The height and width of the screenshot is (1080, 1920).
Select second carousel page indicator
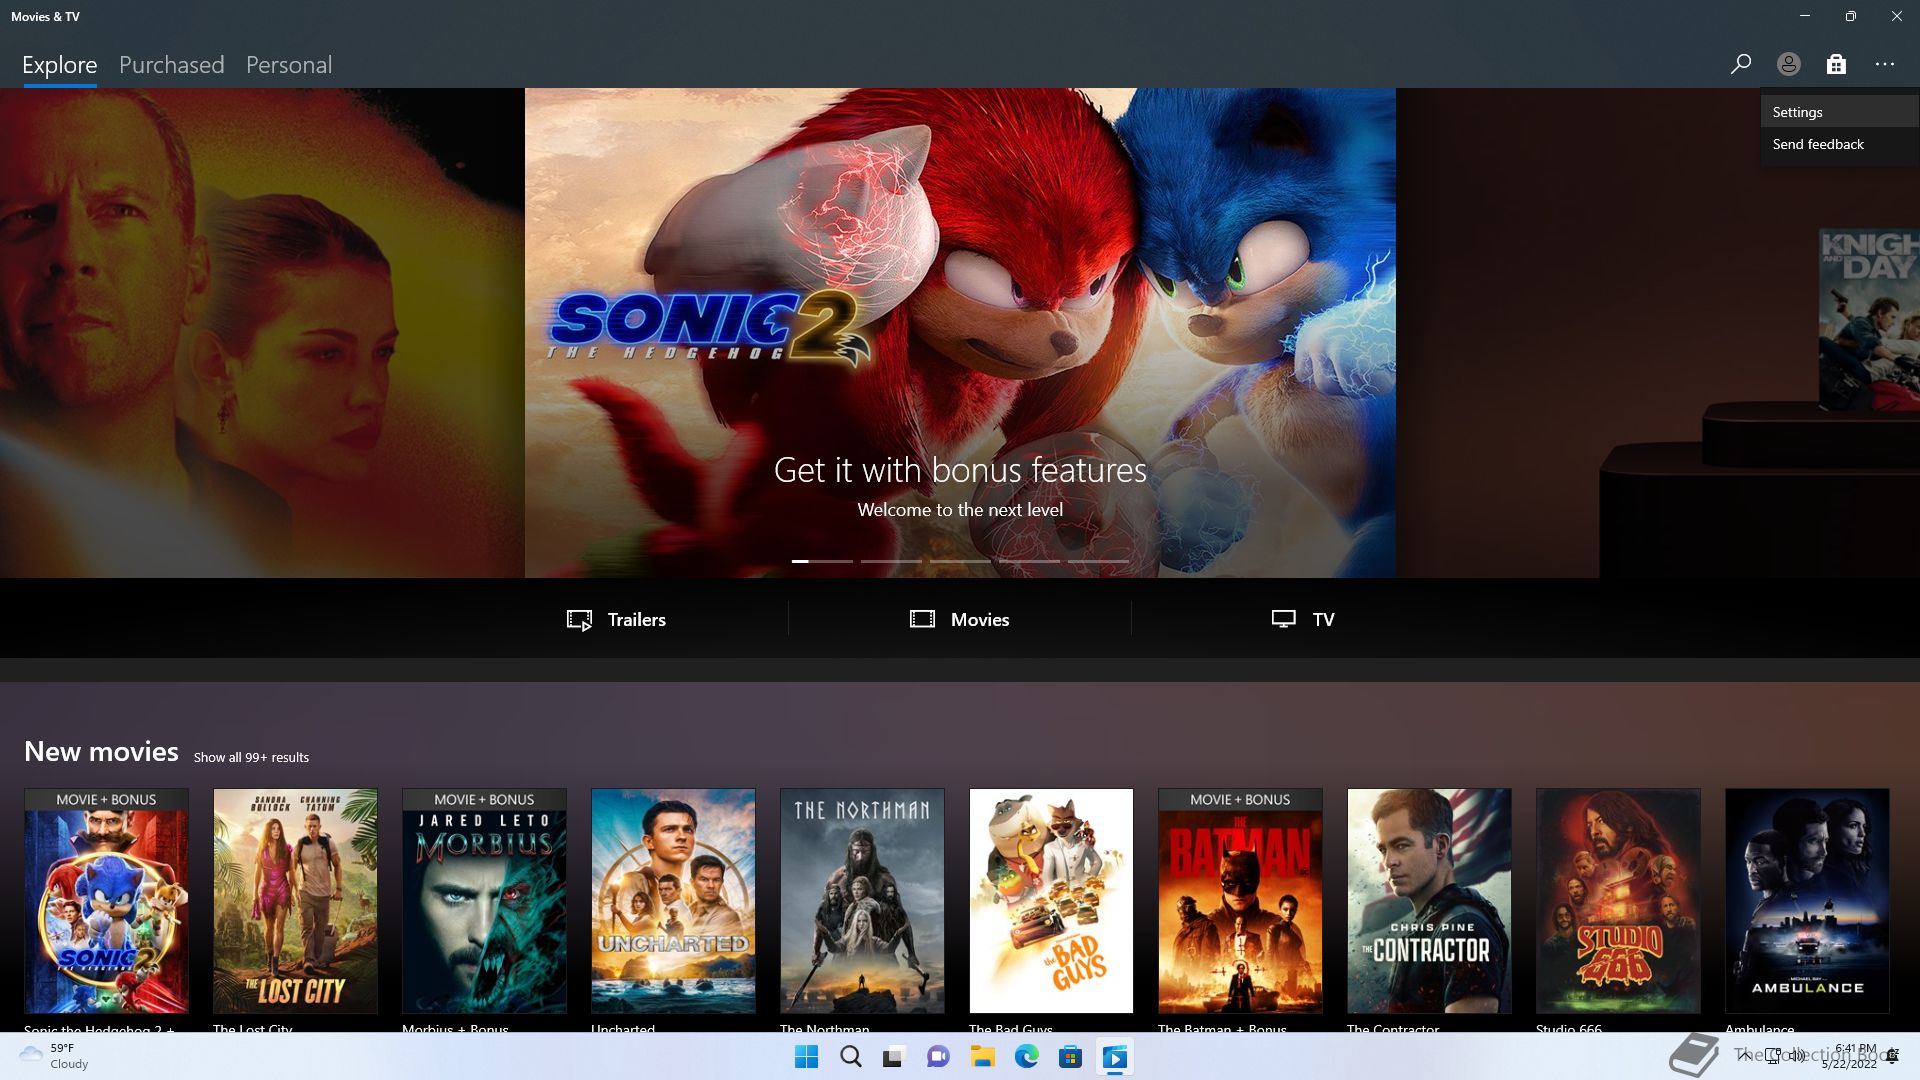point(891,561)
